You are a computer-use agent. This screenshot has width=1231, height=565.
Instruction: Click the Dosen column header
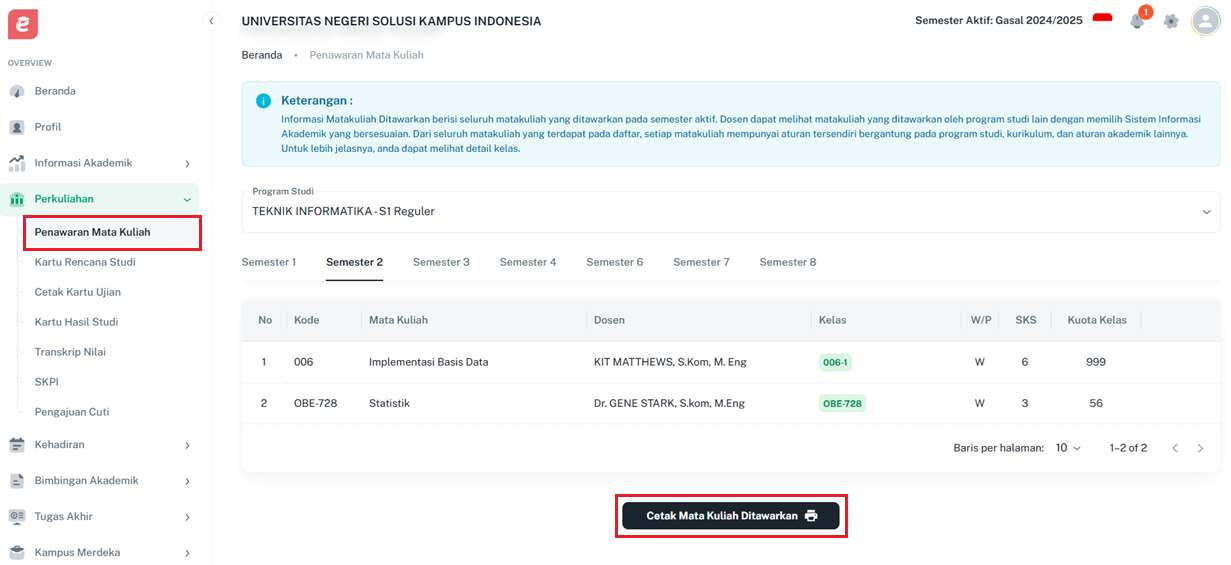coord(609,320)
